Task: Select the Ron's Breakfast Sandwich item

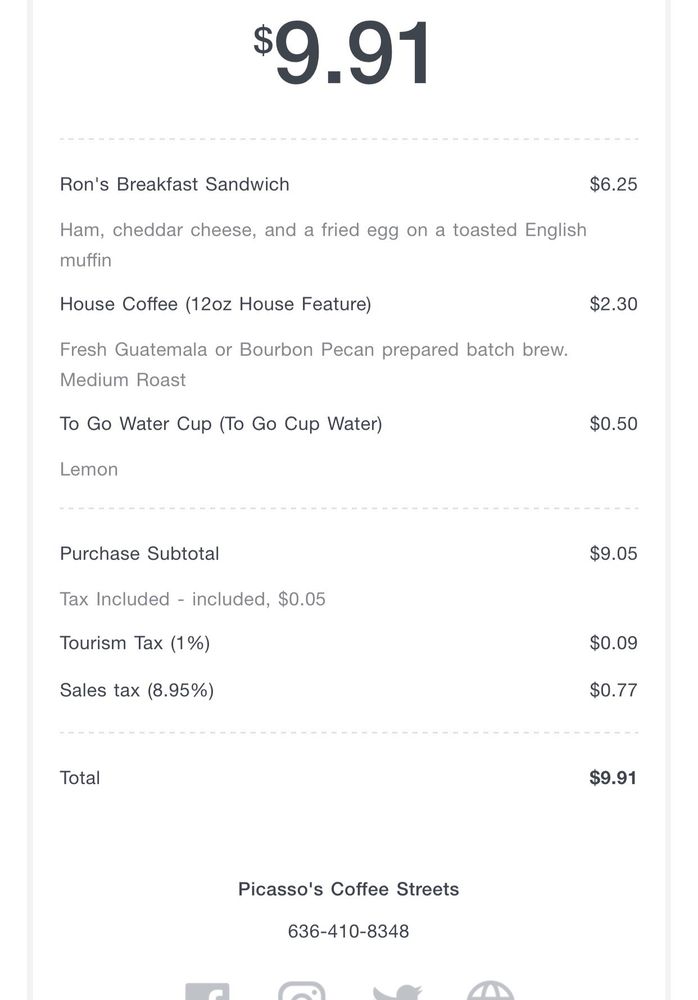Action: (x=175, y=184)
